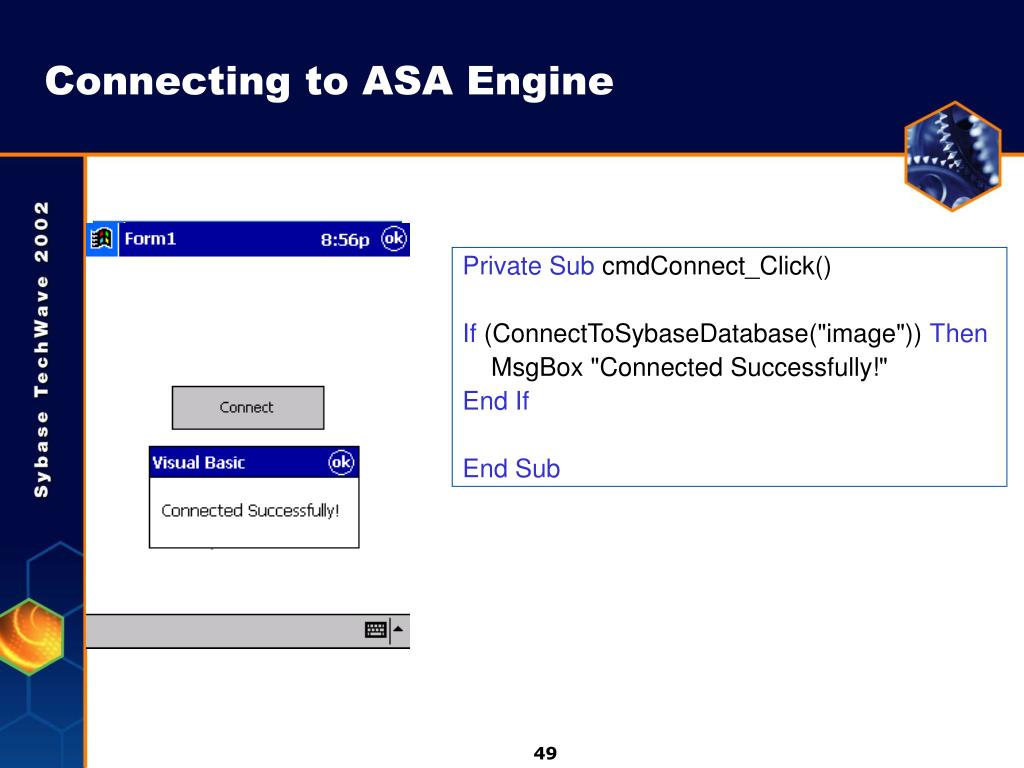Click the hexagon gears logo image
Image resolution: width=1024 pixels, height=768 pixels.
(x=953, y=156)
